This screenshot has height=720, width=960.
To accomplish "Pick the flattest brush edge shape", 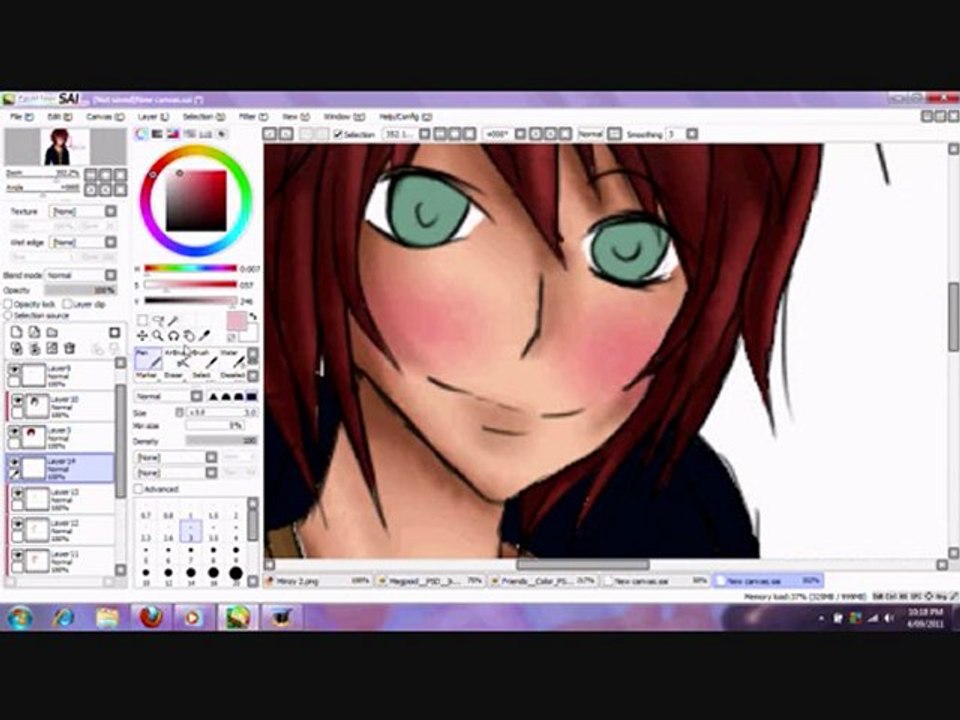I will (251, 397).
